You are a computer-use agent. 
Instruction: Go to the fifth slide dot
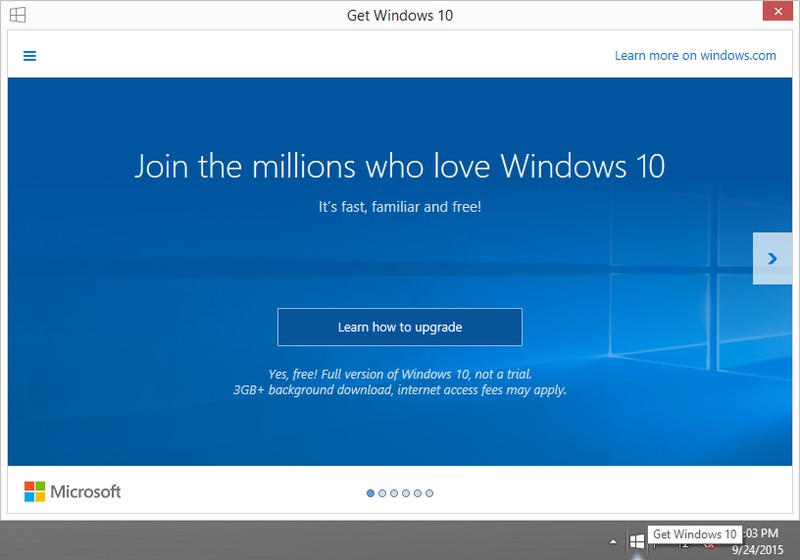pyautogui.click(x=418, y=492)
